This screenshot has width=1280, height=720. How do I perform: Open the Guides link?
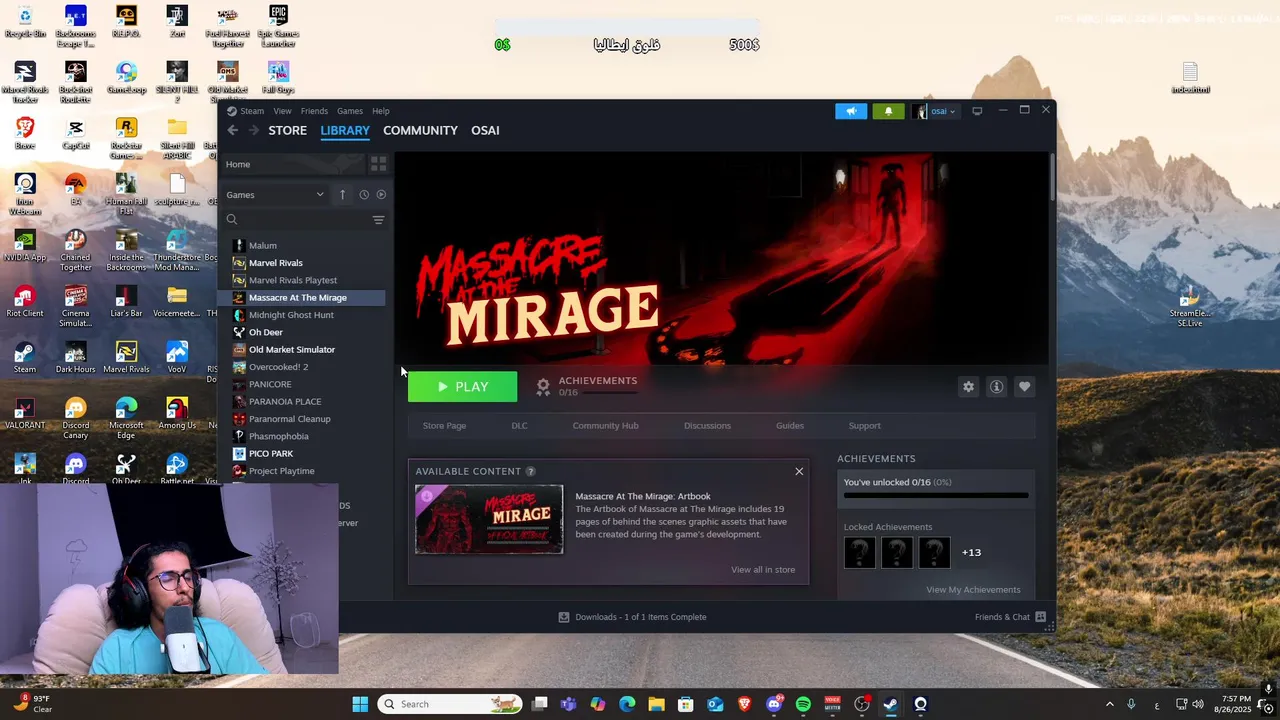790,426
